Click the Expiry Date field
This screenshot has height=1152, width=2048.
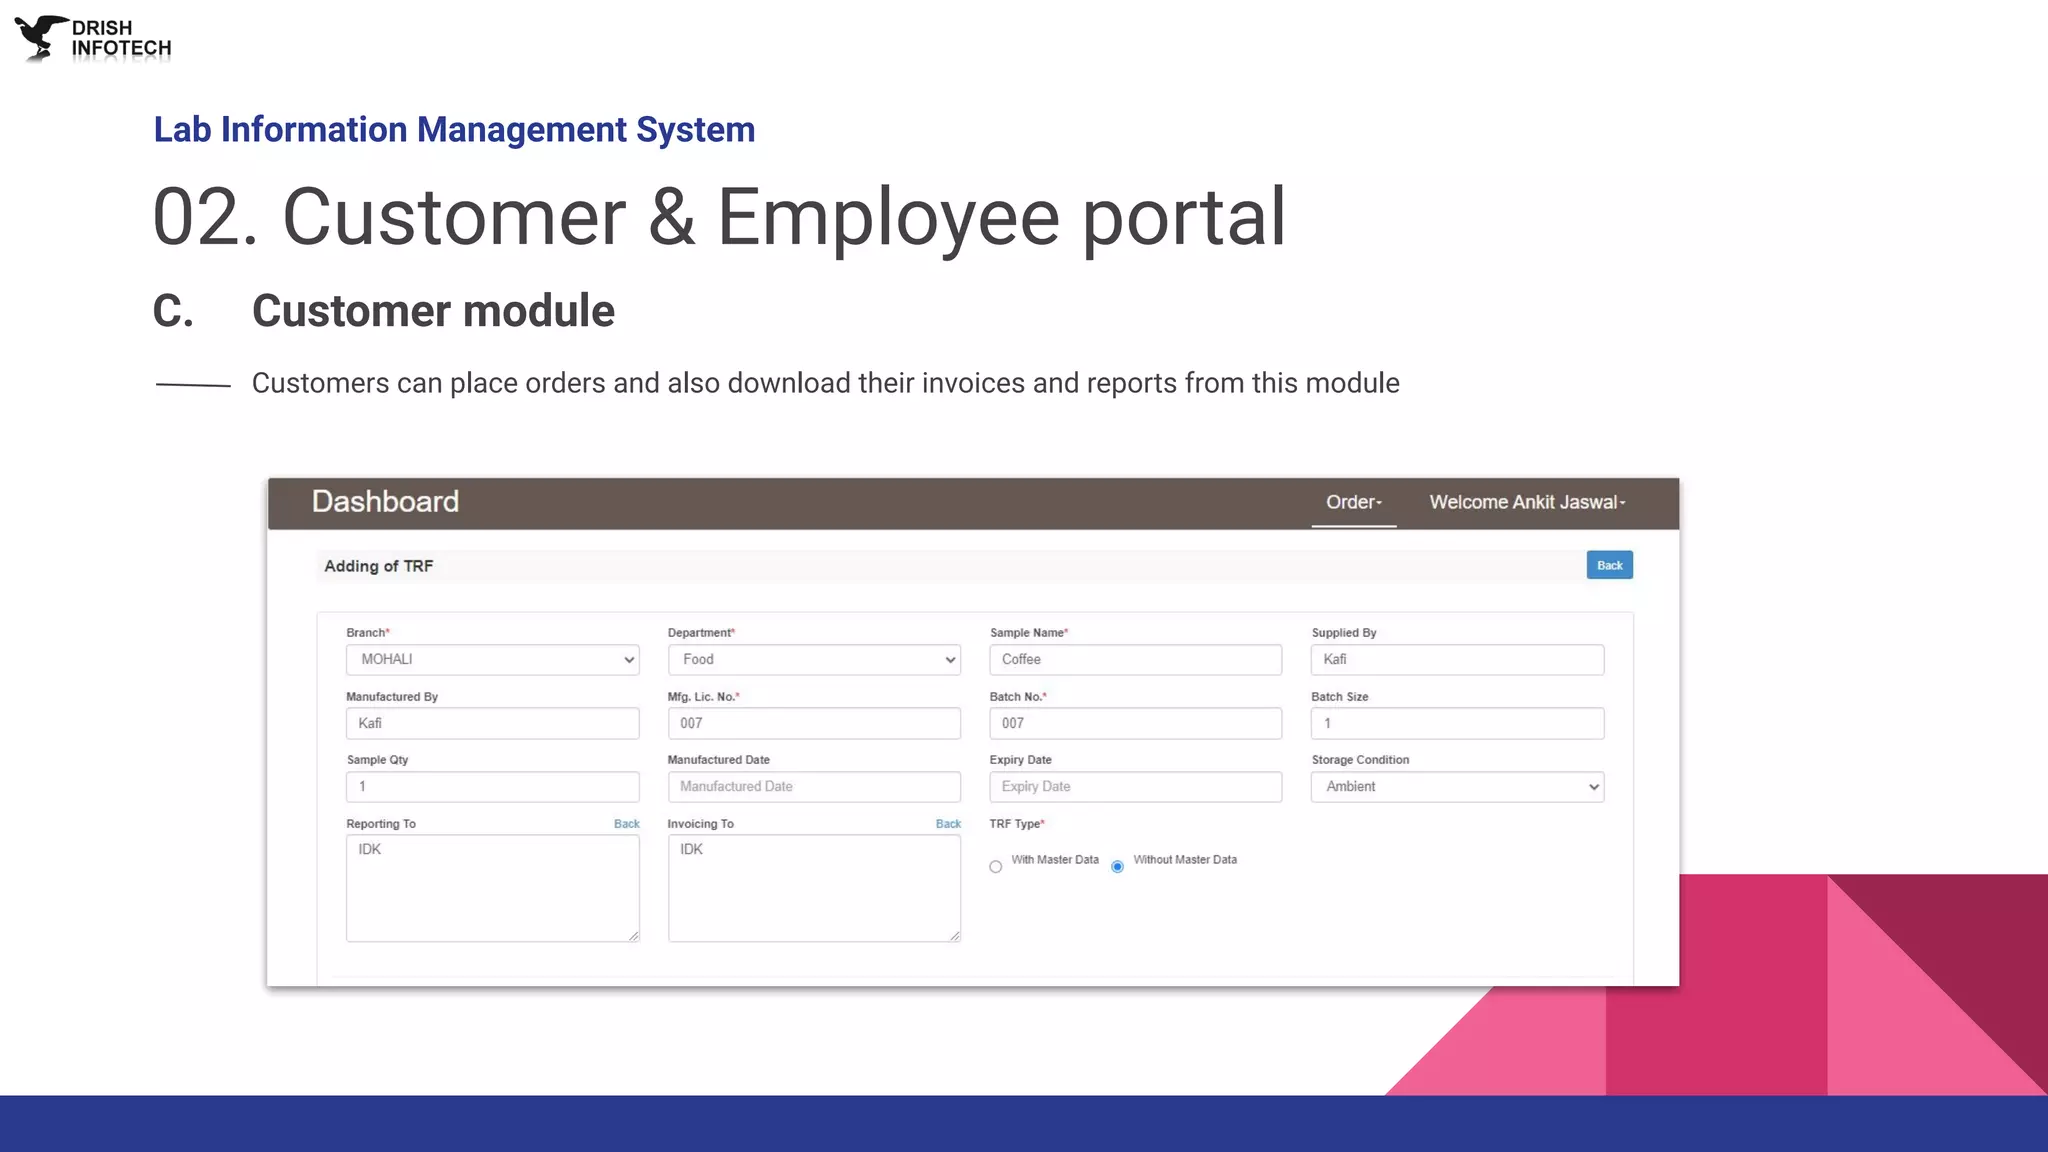pos(1136,787)
